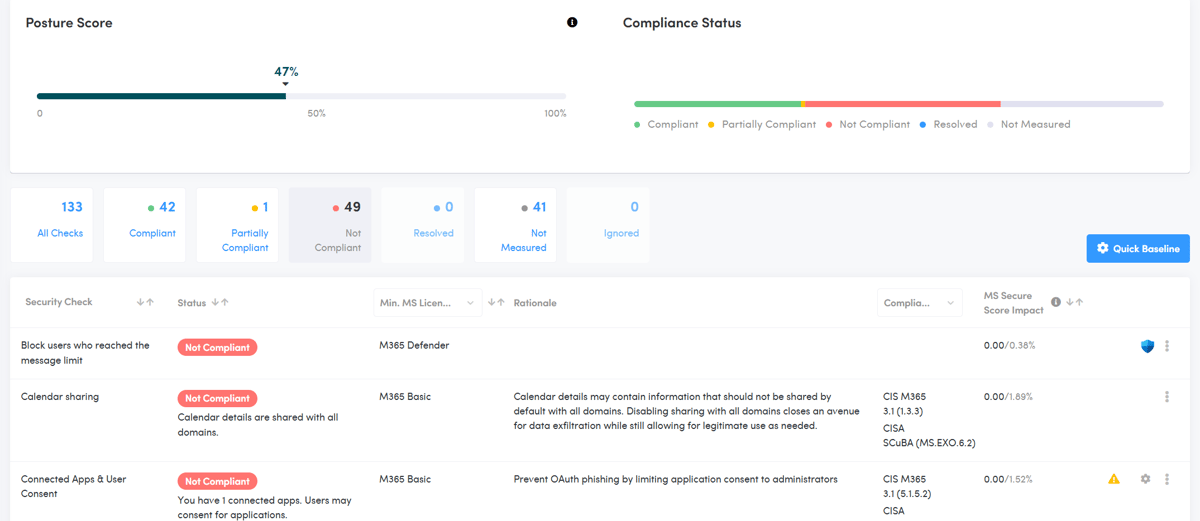Select Not Compliant filter card
This screenshot has height=521, width=1200.
pos(330,225)
